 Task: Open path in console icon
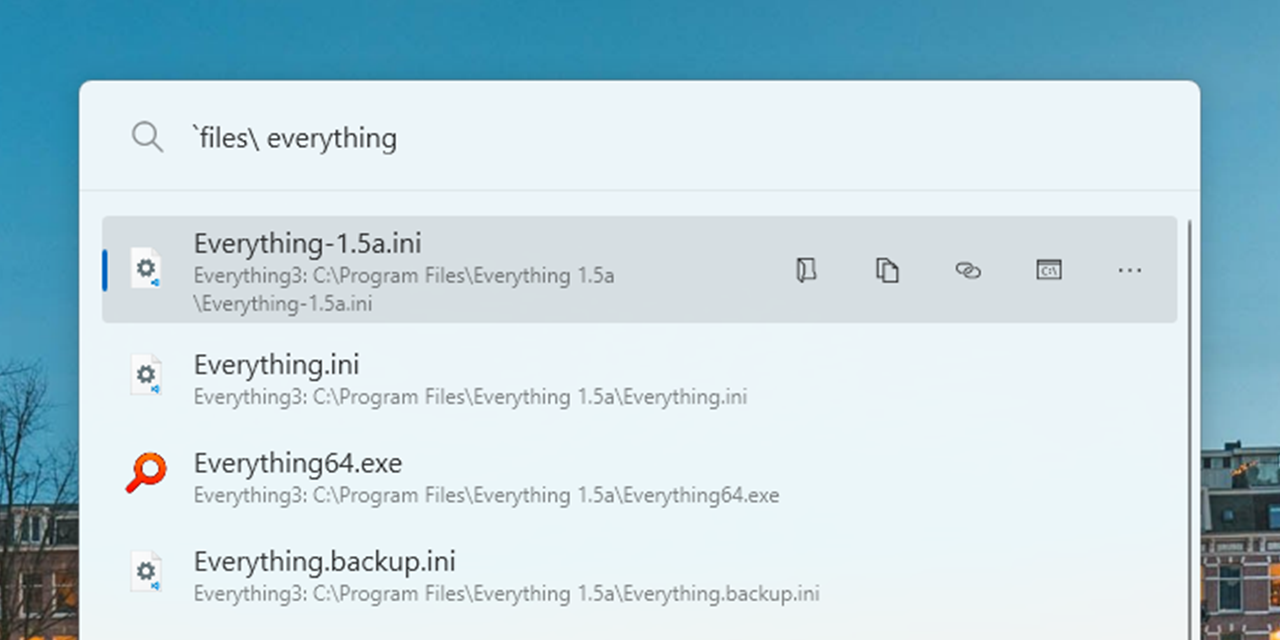[1049, 270]
